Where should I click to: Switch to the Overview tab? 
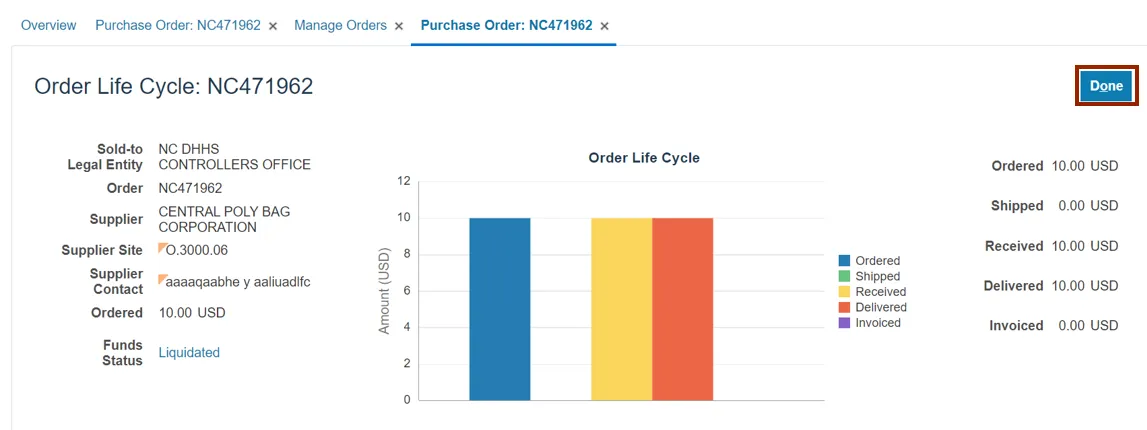(x=48, y=25)
